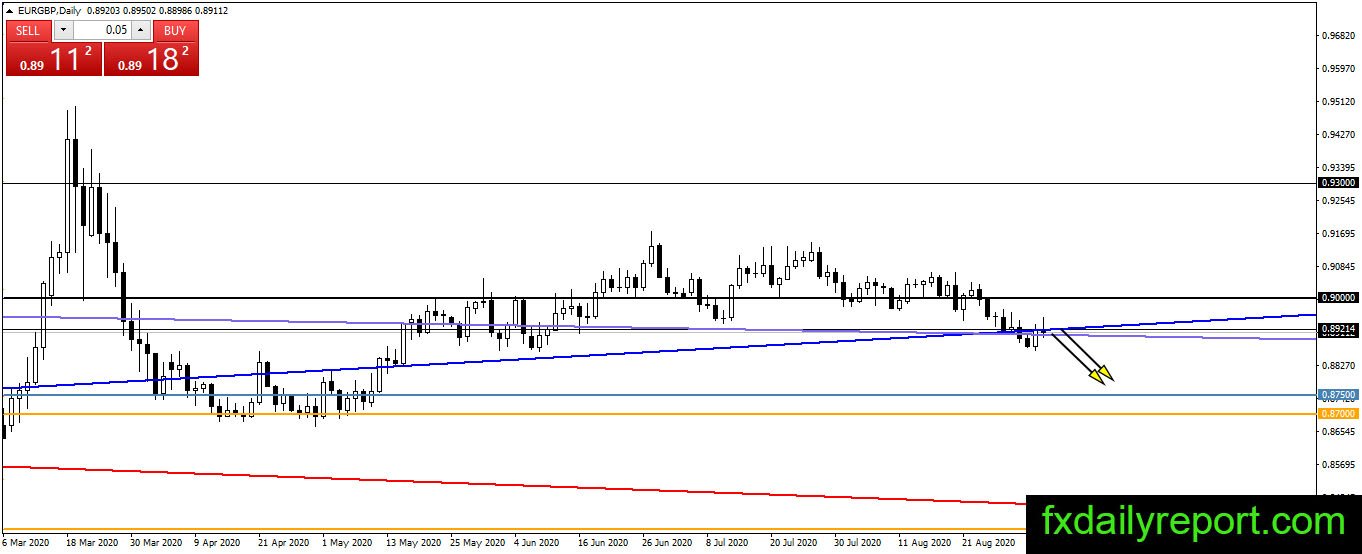Select the orange 0.87000 level label
This screenshot has height=554, width=1362.
tap(1337, 413)
